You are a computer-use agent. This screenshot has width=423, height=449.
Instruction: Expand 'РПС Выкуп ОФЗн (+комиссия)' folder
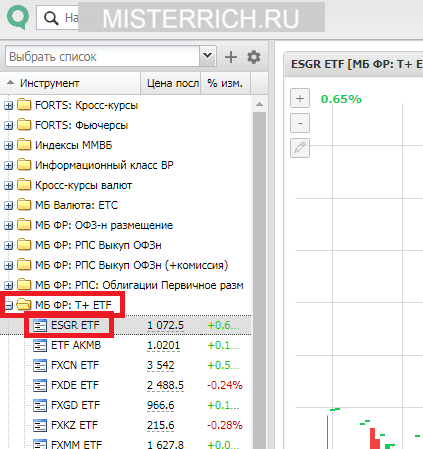pos(8,266)
